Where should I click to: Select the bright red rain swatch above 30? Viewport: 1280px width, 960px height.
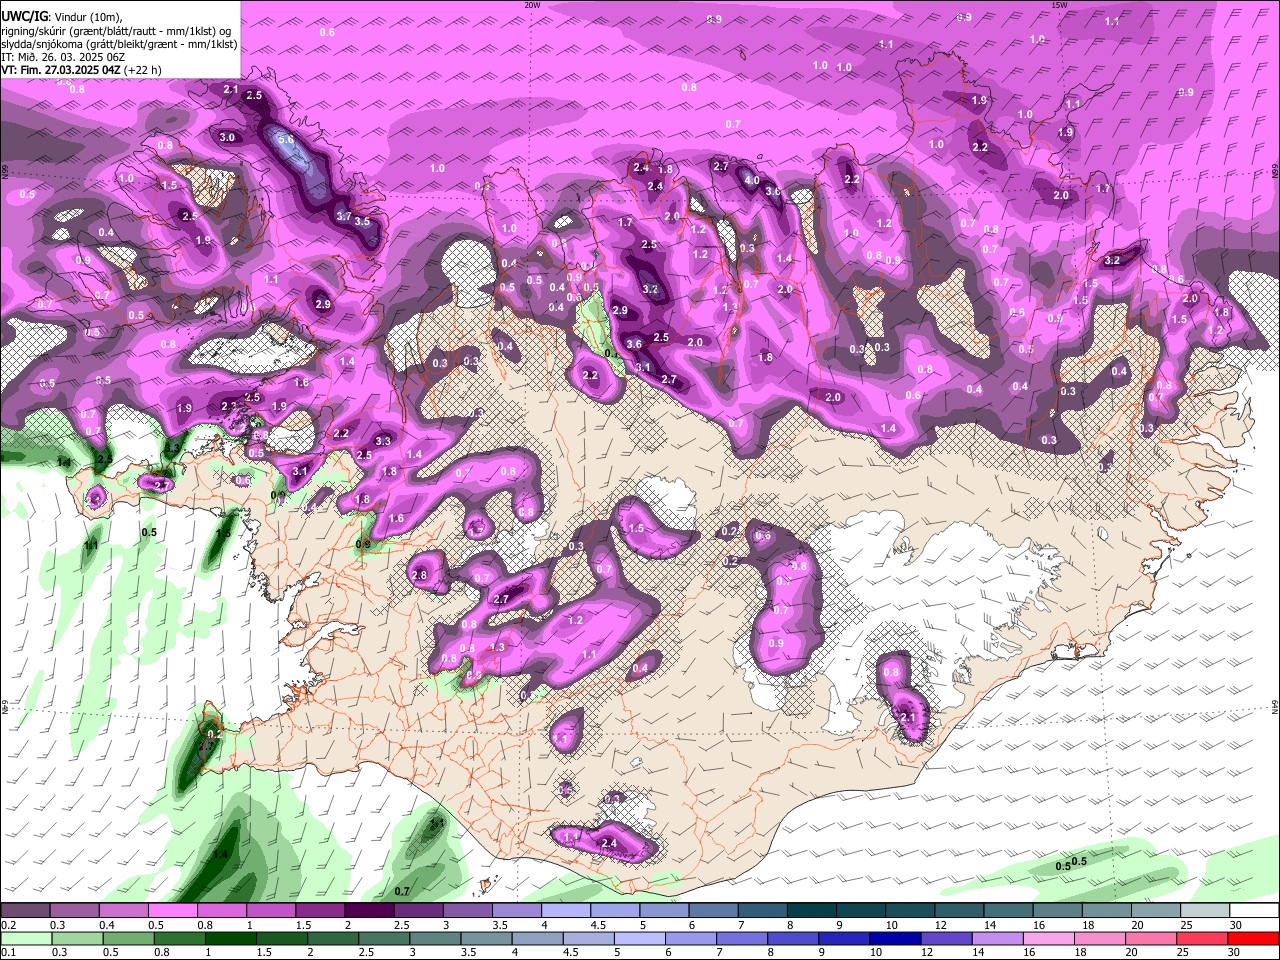[1254, 938]
